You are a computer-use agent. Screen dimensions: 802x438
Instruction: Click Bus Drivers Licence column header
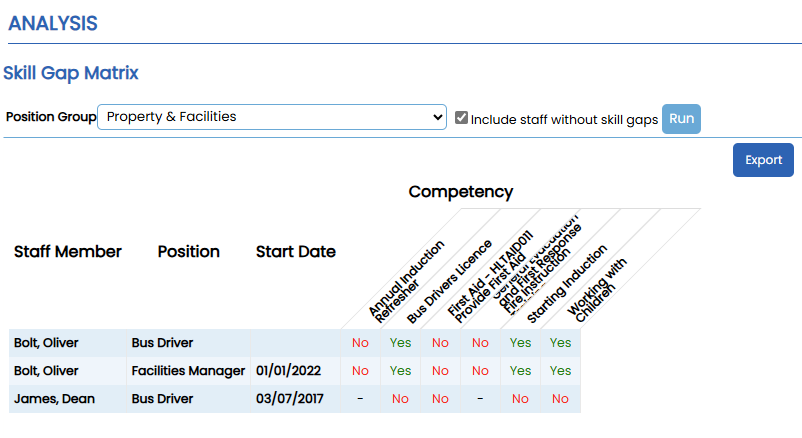tap(449, 281)
